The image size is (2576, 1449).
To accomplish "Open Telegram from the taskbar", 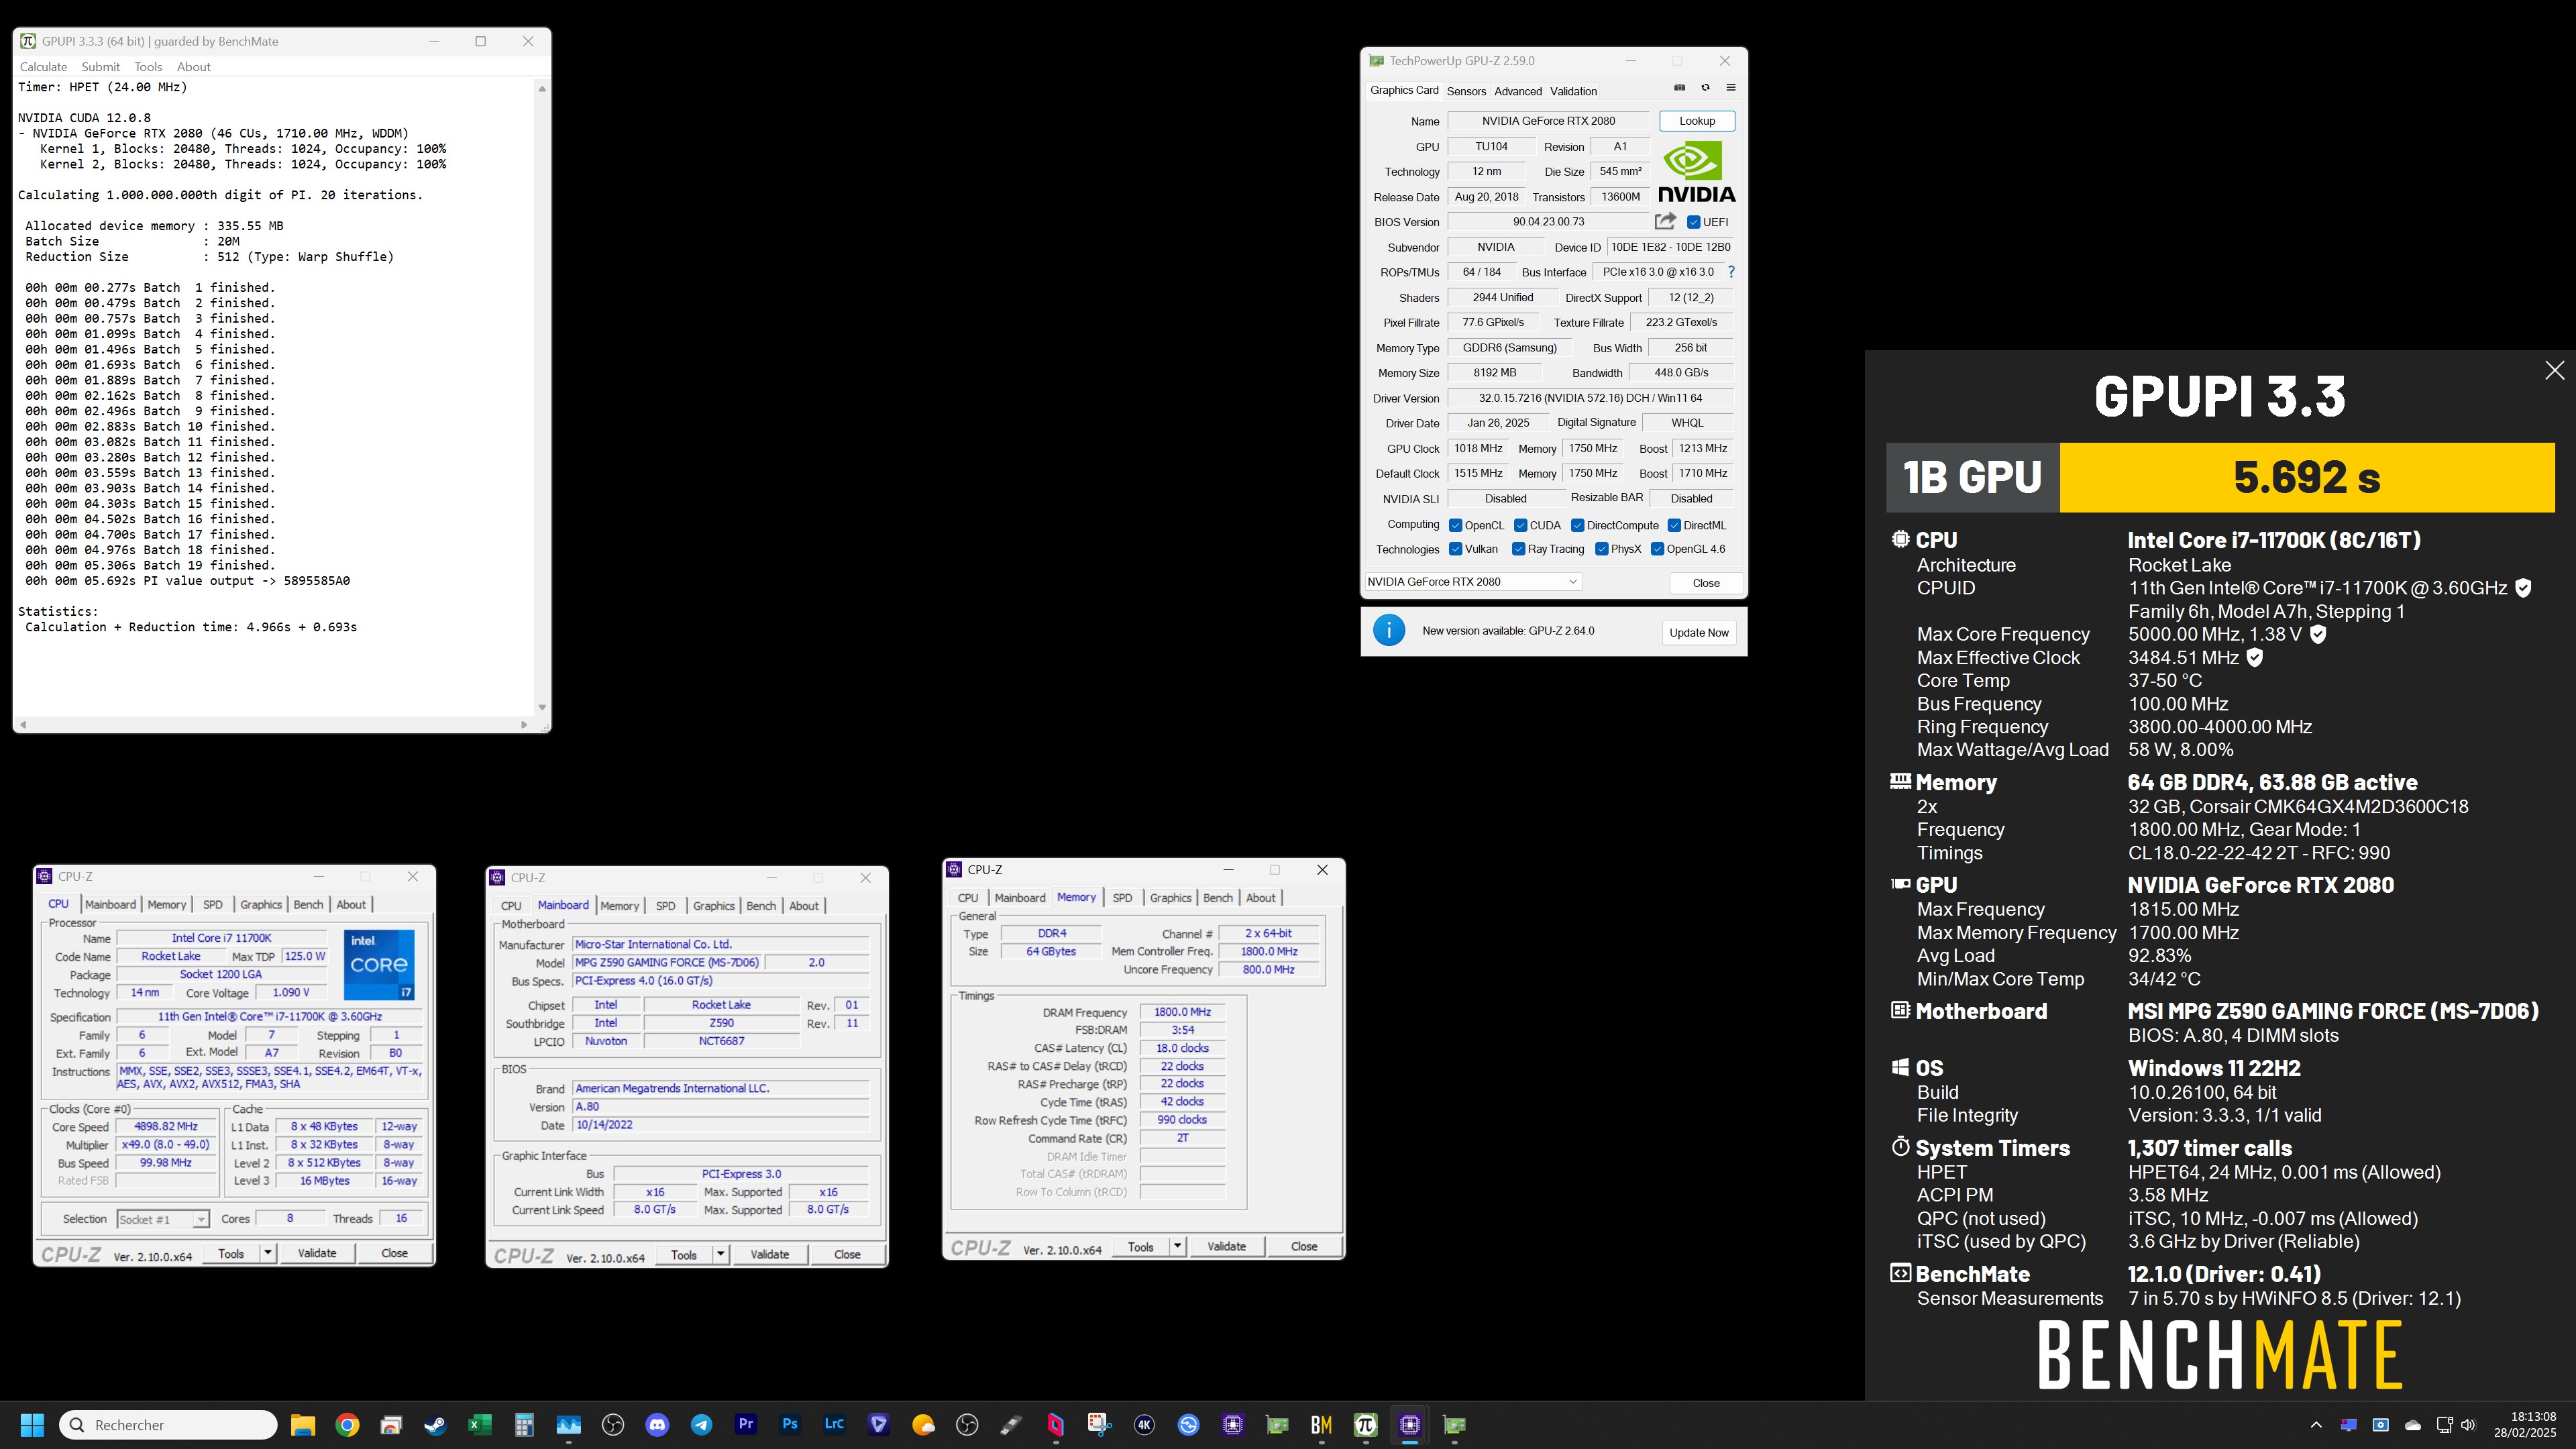I will [x=701, y=1425].
